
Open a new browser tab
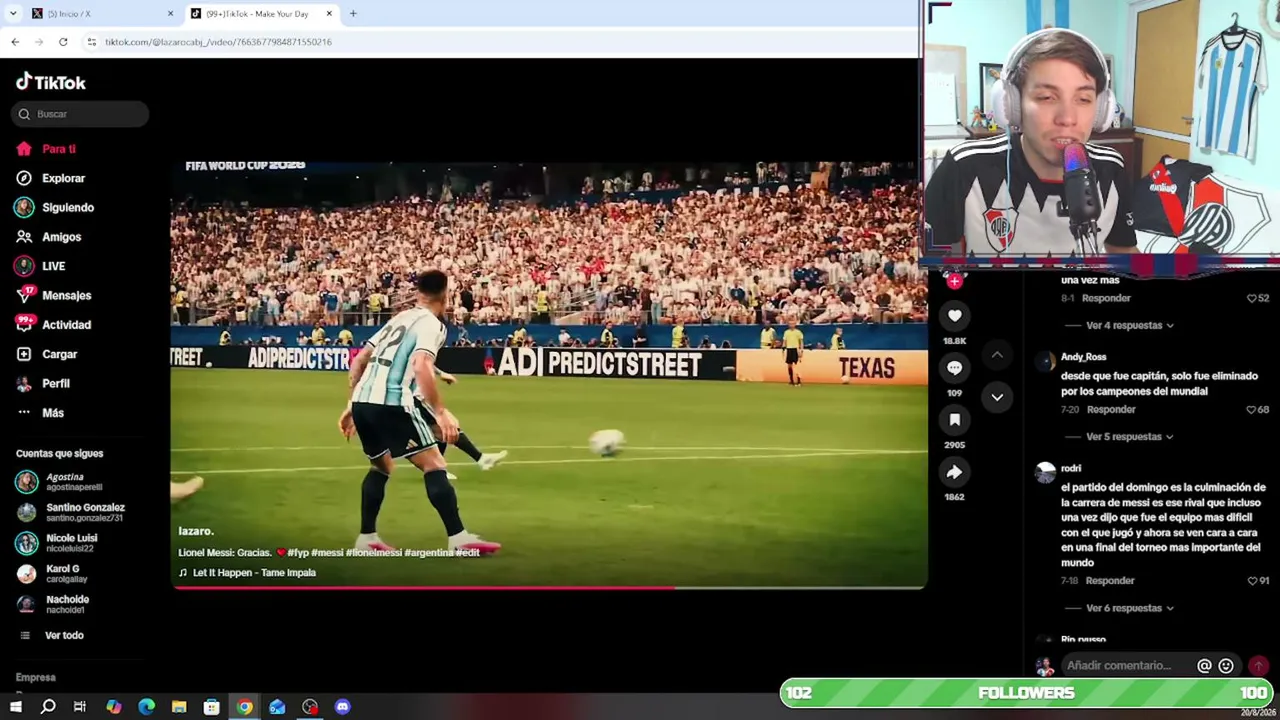click(353, 14)
